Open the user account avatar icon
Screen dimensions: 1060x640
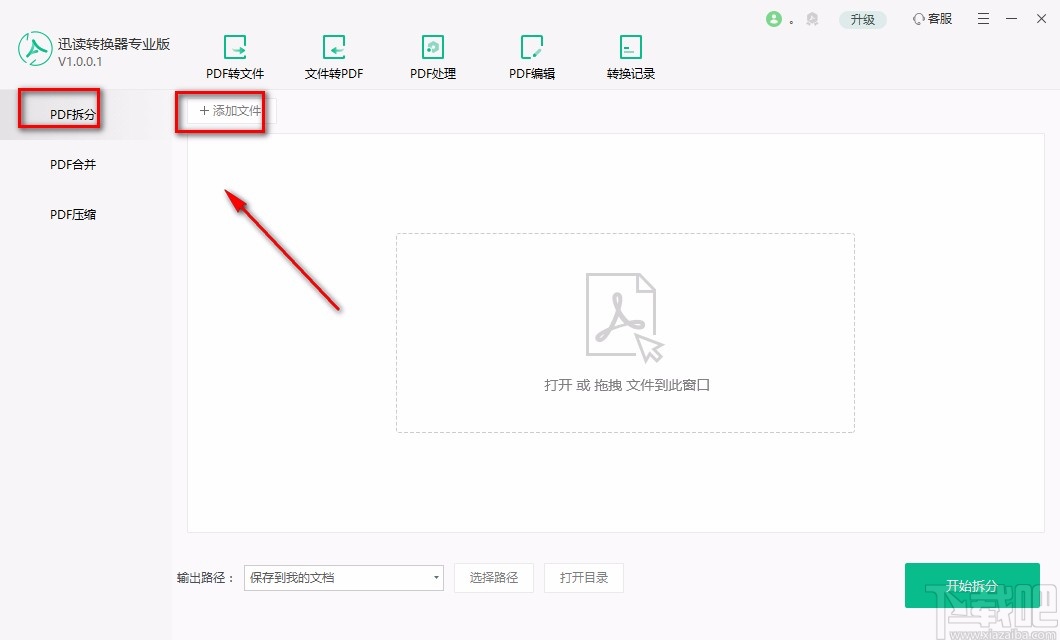pyautogui.click(x=776, y=18)
